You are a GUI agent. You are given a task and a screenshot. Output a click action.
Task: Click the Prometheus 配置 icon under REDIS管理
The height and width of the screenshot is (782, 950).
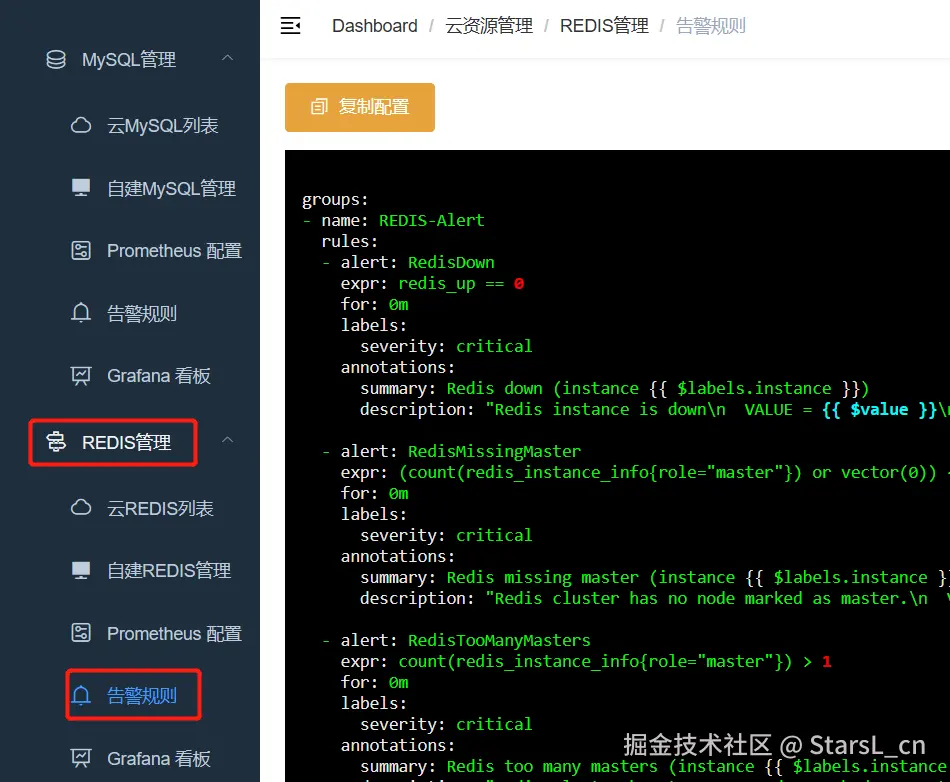click(x=81, y=633)
